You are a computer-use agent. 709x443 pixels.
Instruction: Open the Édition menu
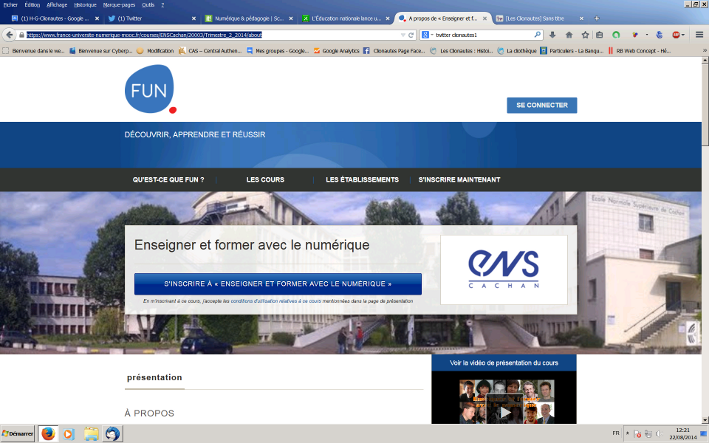(32, 5)
